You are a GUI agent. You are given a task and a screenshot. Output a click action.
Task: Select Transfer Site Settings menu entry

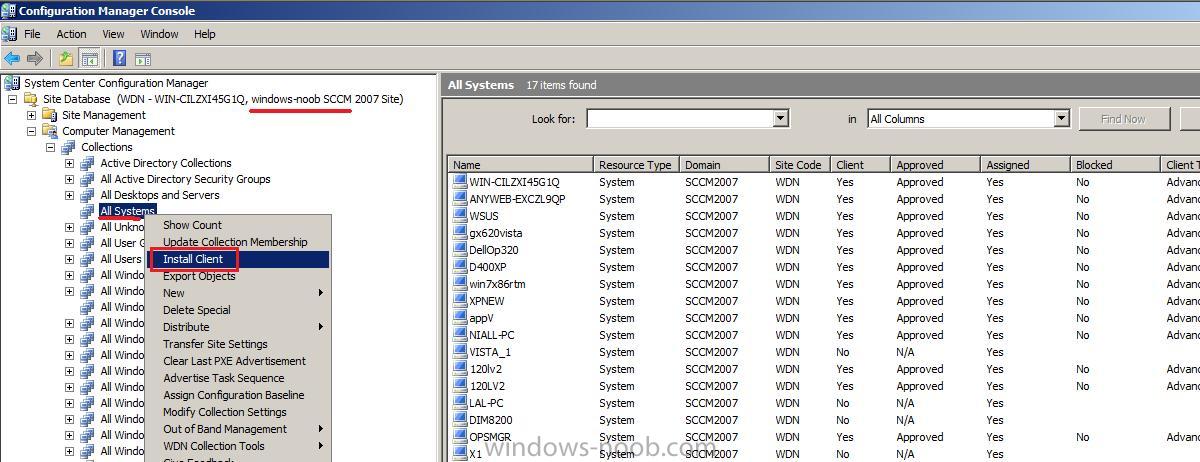(239, 344)
